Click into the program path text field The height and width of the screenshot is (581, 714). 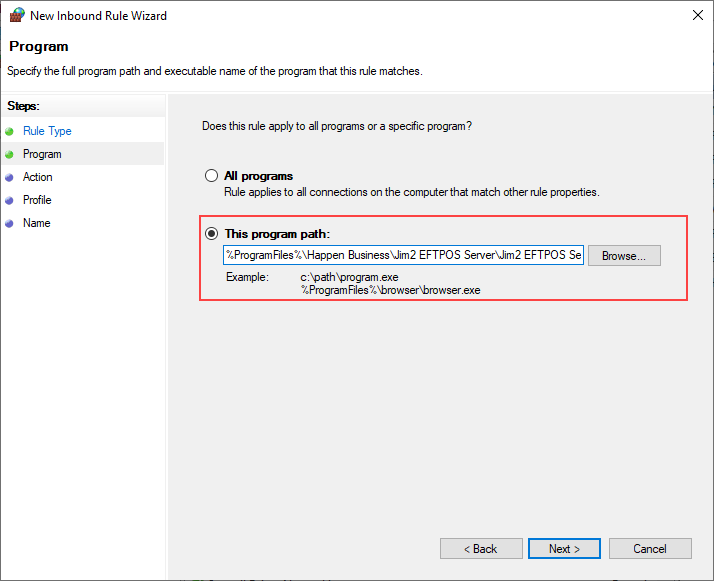[x=403, y=256]
